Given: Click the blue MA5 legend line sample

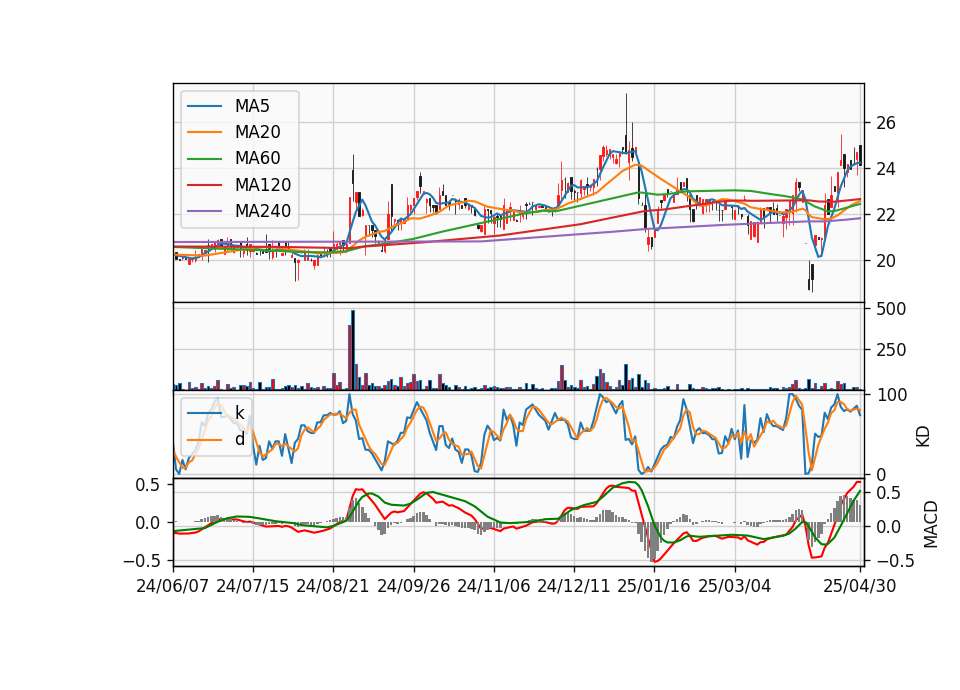Looking at the screenshot, I should (204, 107).
